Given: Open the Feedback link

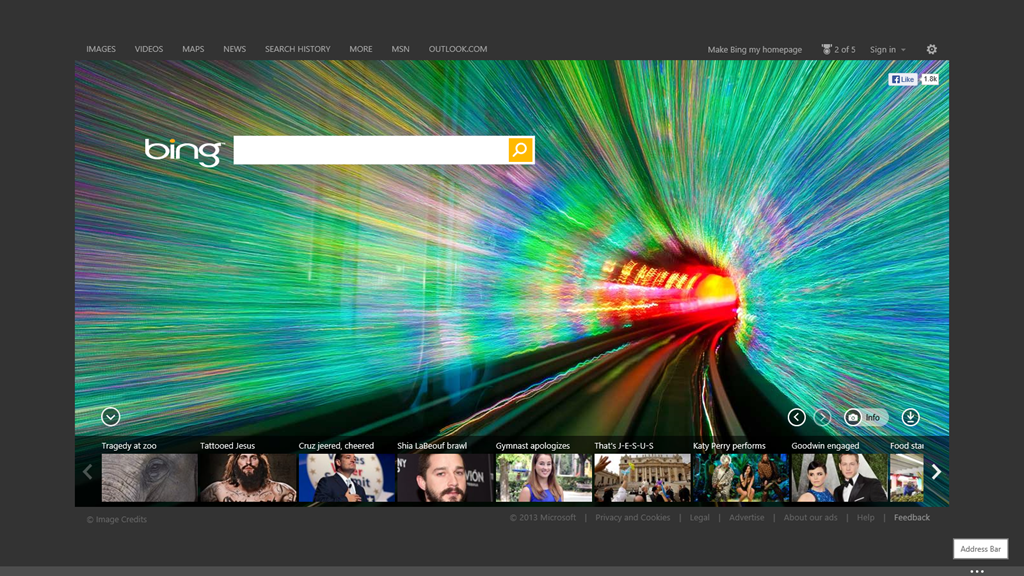Looking at the screenshot, I should (x=911, y=518).
